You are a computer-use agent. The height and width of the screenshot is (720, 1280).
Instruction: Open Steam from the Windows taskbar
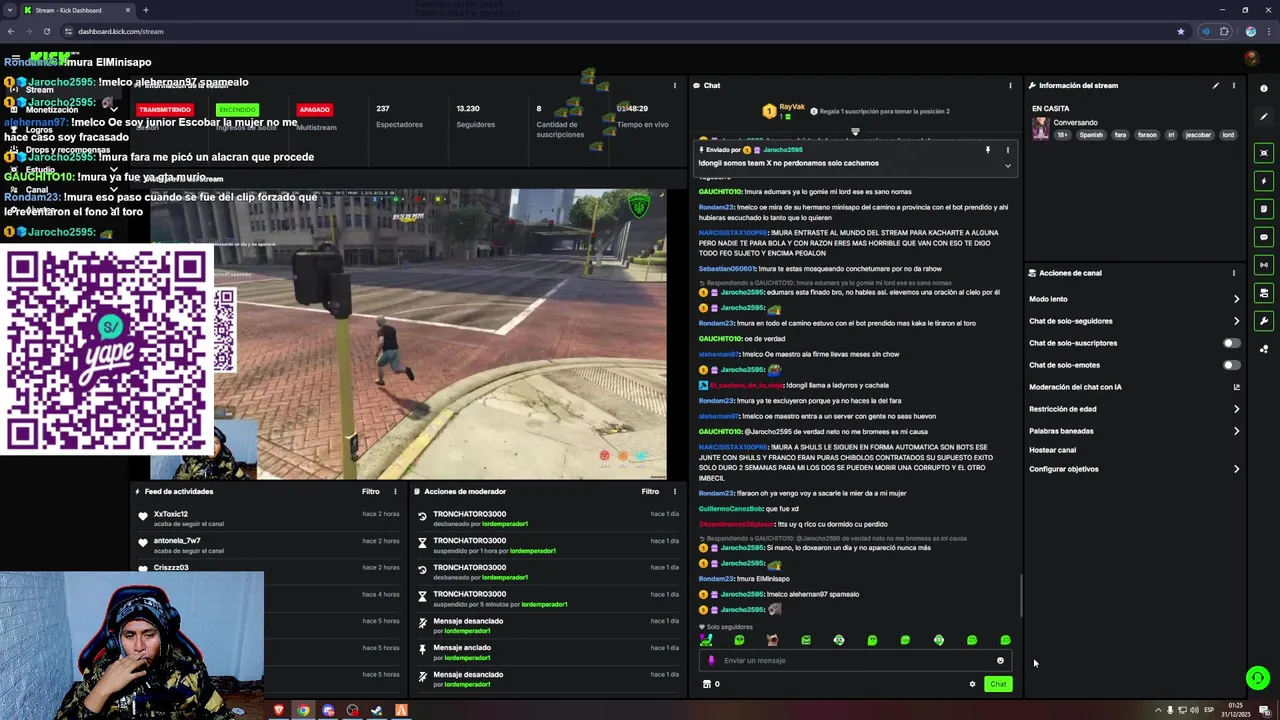click(x=377, y=710)
